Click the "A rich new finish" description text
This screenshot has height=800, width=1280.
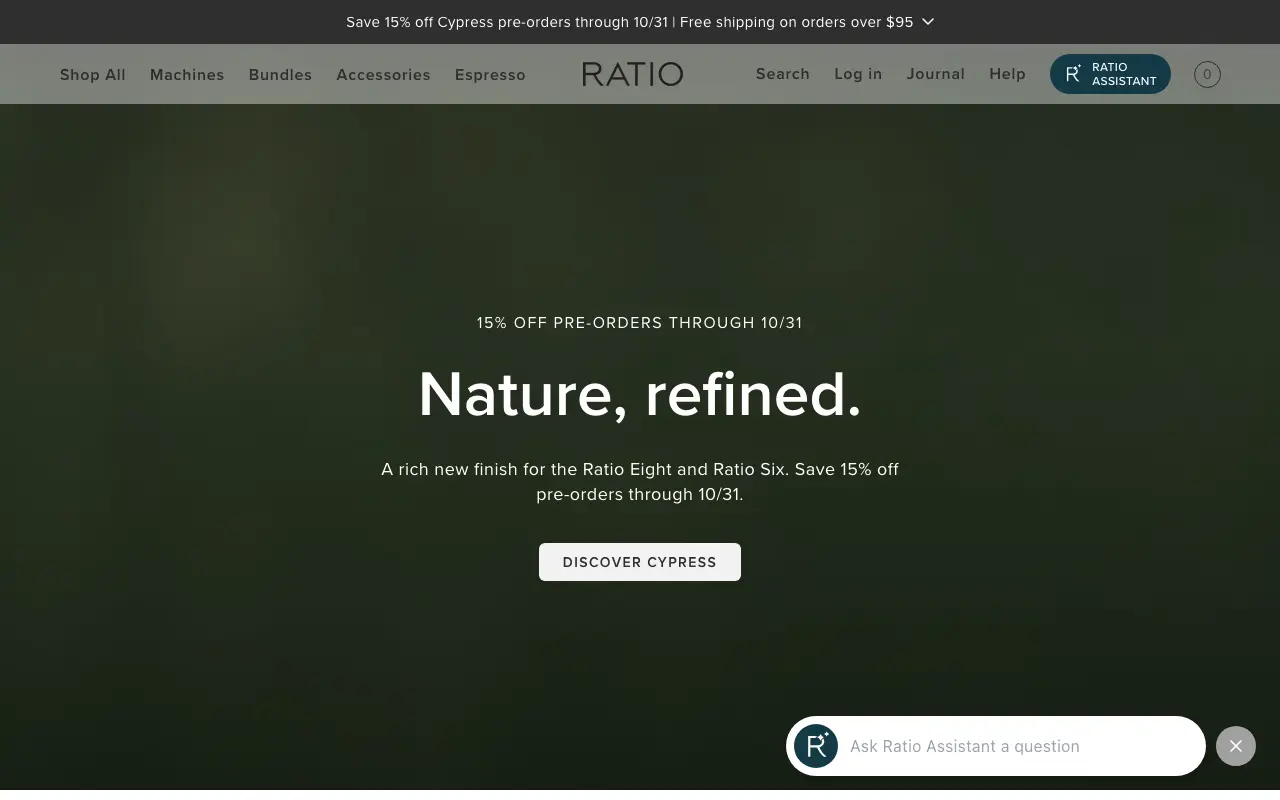[640, 481]
